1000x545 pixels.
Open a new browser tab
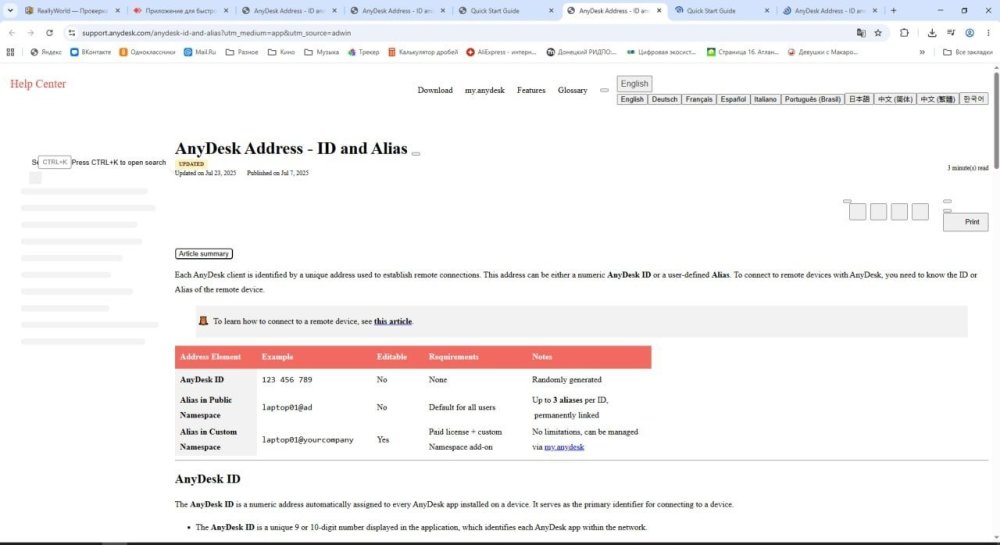(x=893, y=10)
